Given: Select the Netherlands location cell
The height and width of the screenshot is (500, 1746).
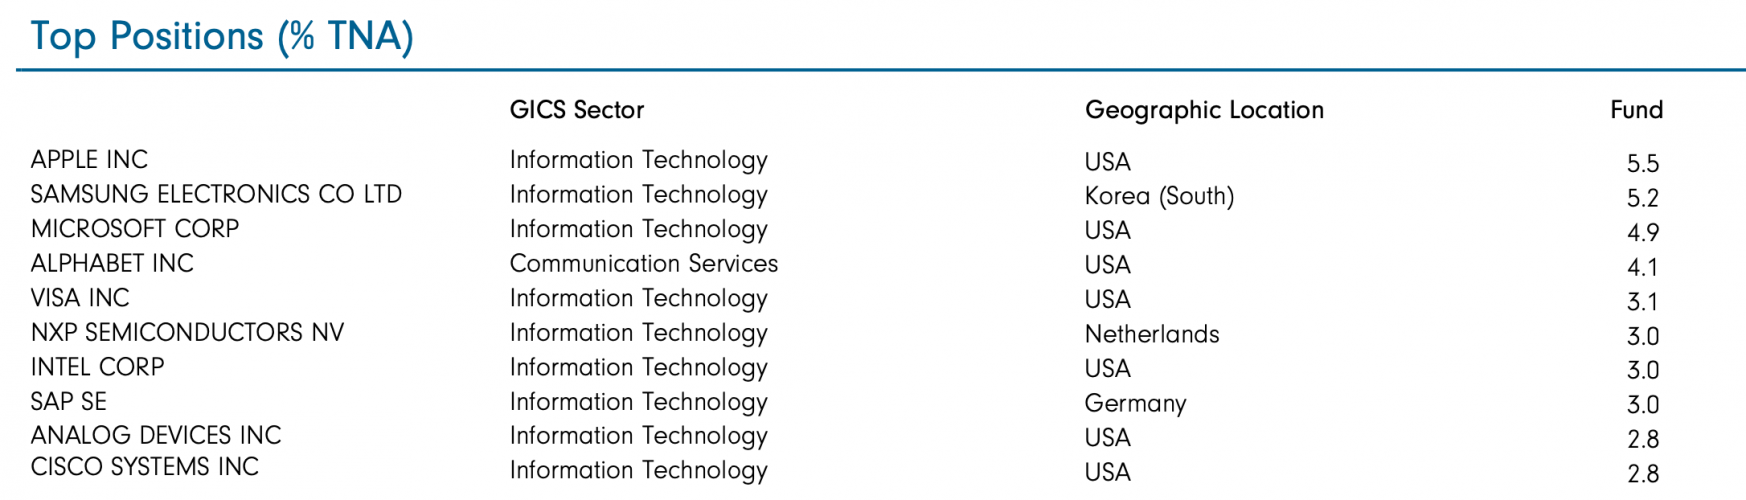Looking at the screenshot, I should pyautogui.click(x=1152, y=334).
